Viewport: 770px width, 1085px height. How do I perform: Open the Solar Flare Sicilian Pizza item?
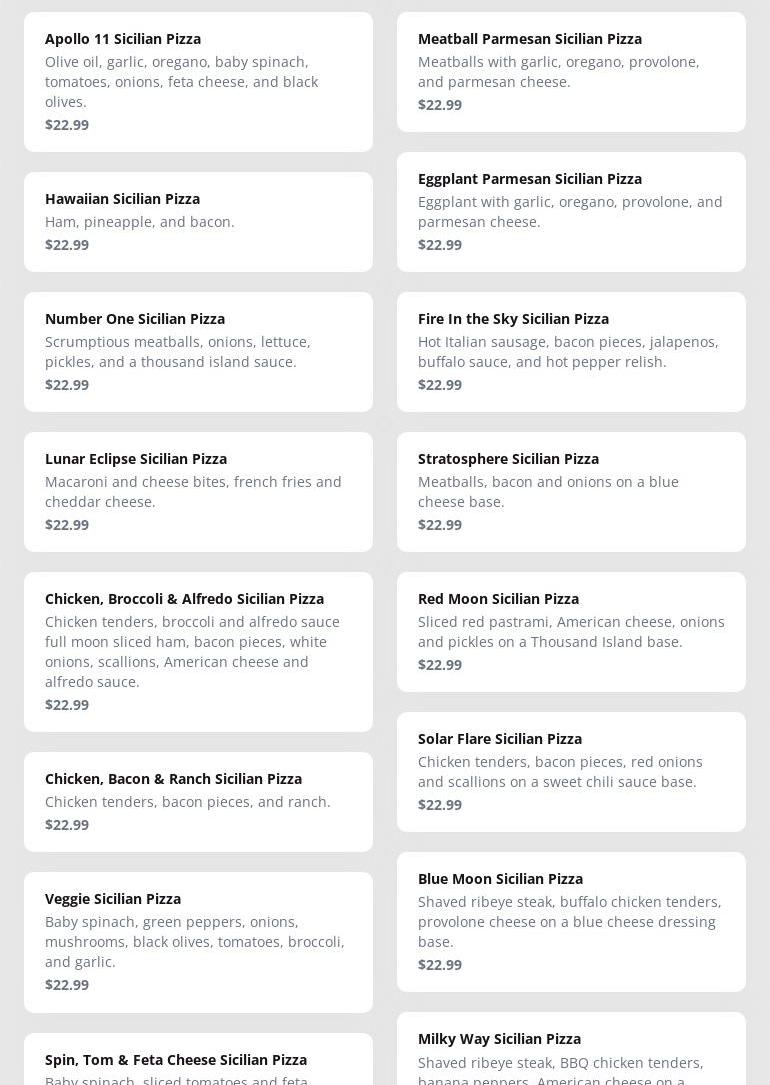(571, 771)
